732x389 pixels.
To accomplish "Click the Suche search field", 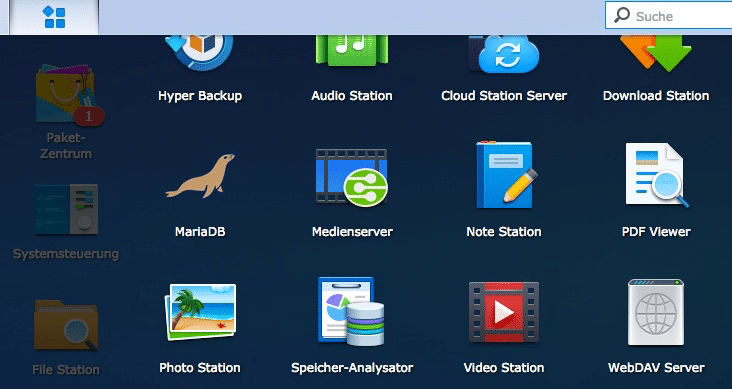I will coord(669,15).
